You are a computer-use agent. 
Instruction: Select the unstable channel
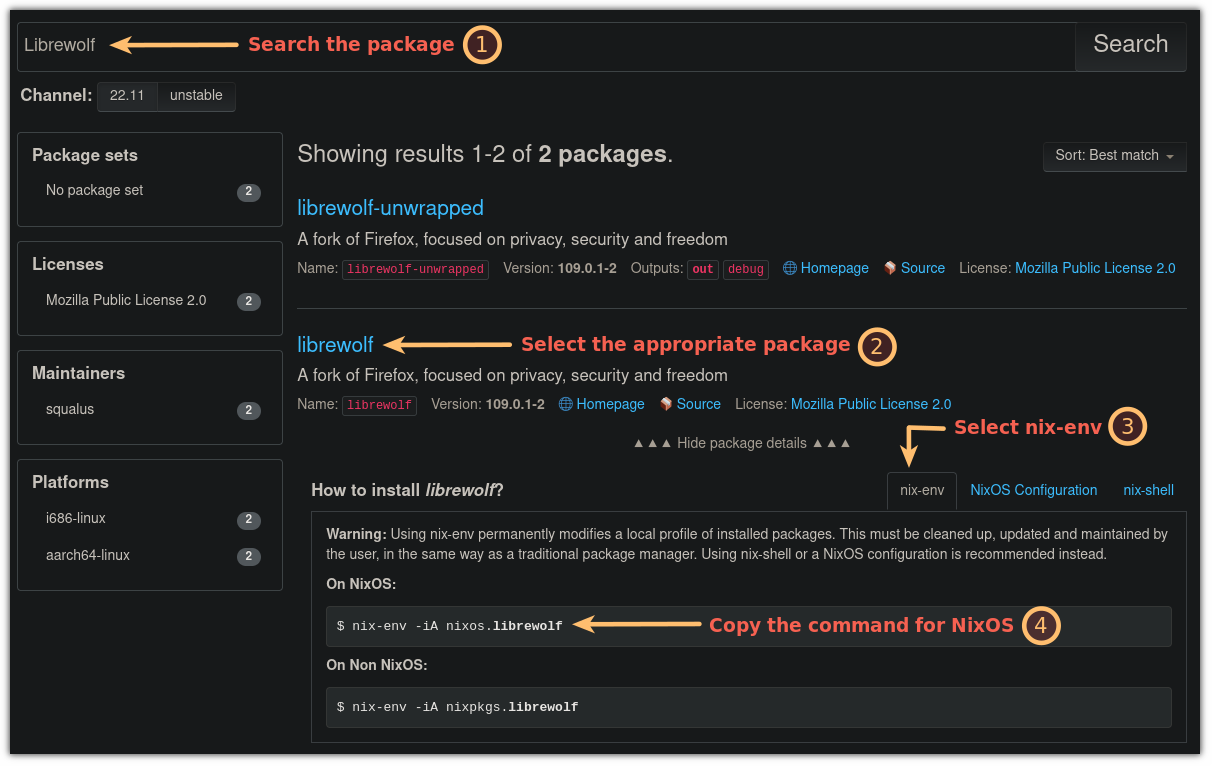196,95
